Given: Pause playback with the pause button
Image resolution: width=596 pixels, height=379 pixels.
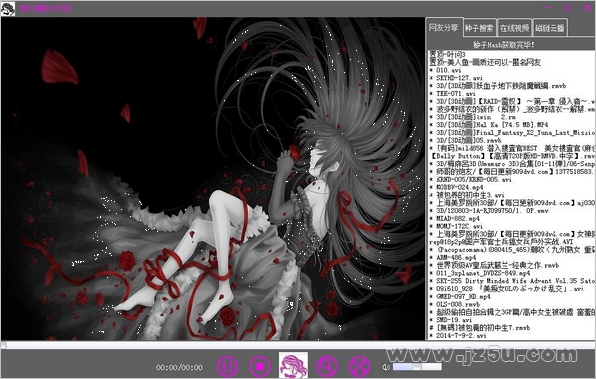Looking at the screenshot, I should point(227,367).
